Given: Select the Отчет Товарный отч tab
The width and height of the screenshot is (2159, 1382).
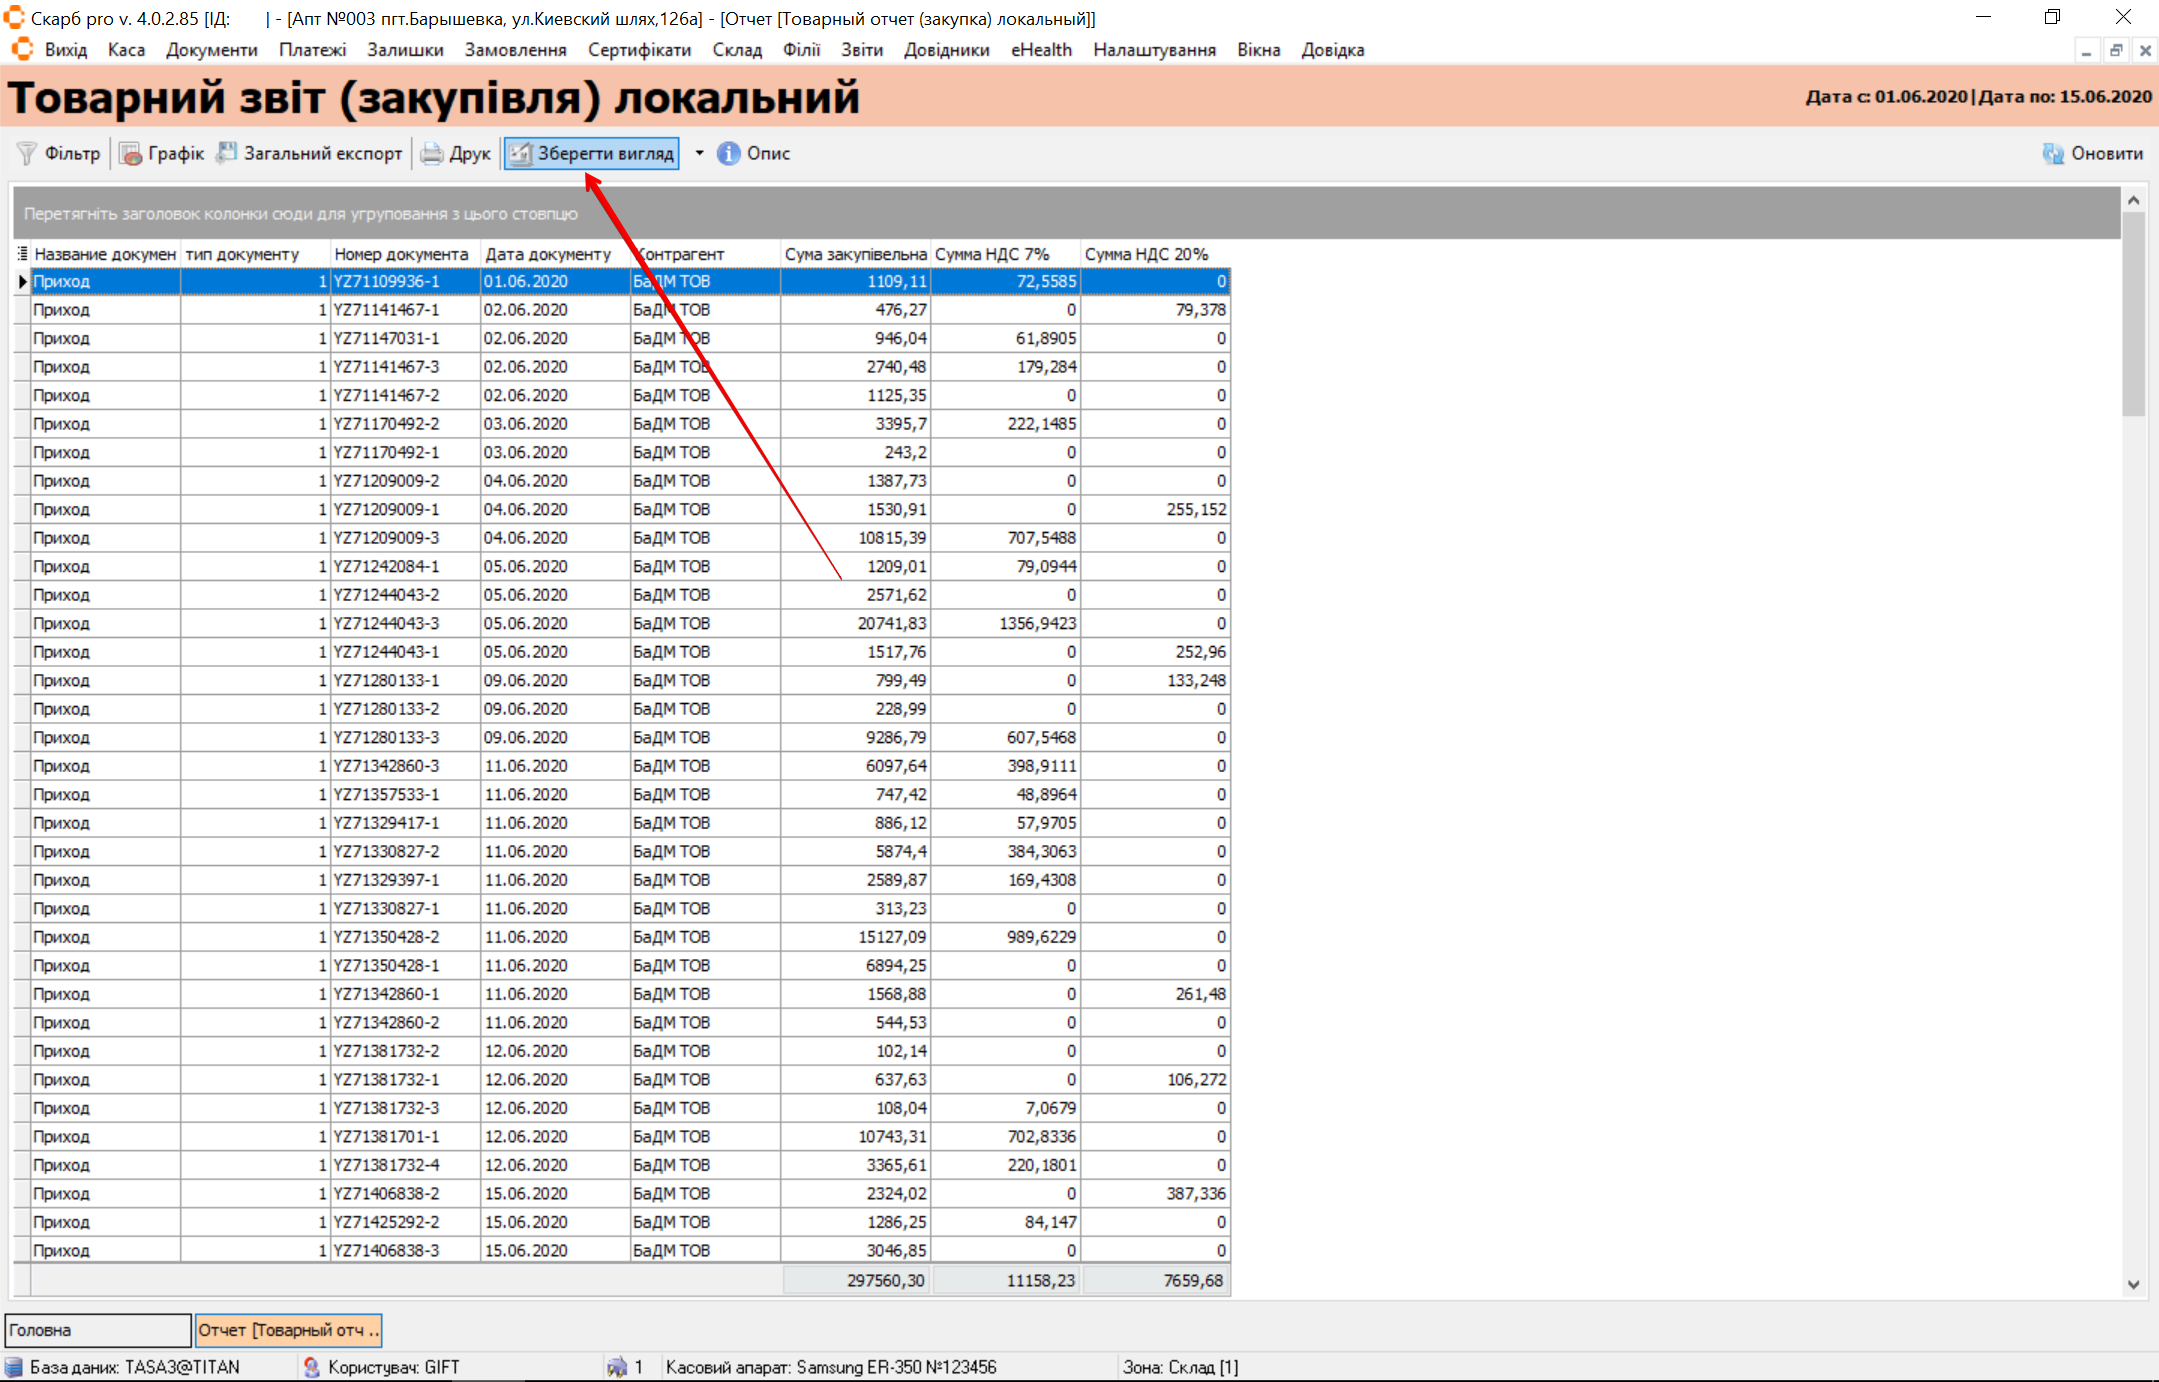Looking at the screenshot, I should (288, 1330).
